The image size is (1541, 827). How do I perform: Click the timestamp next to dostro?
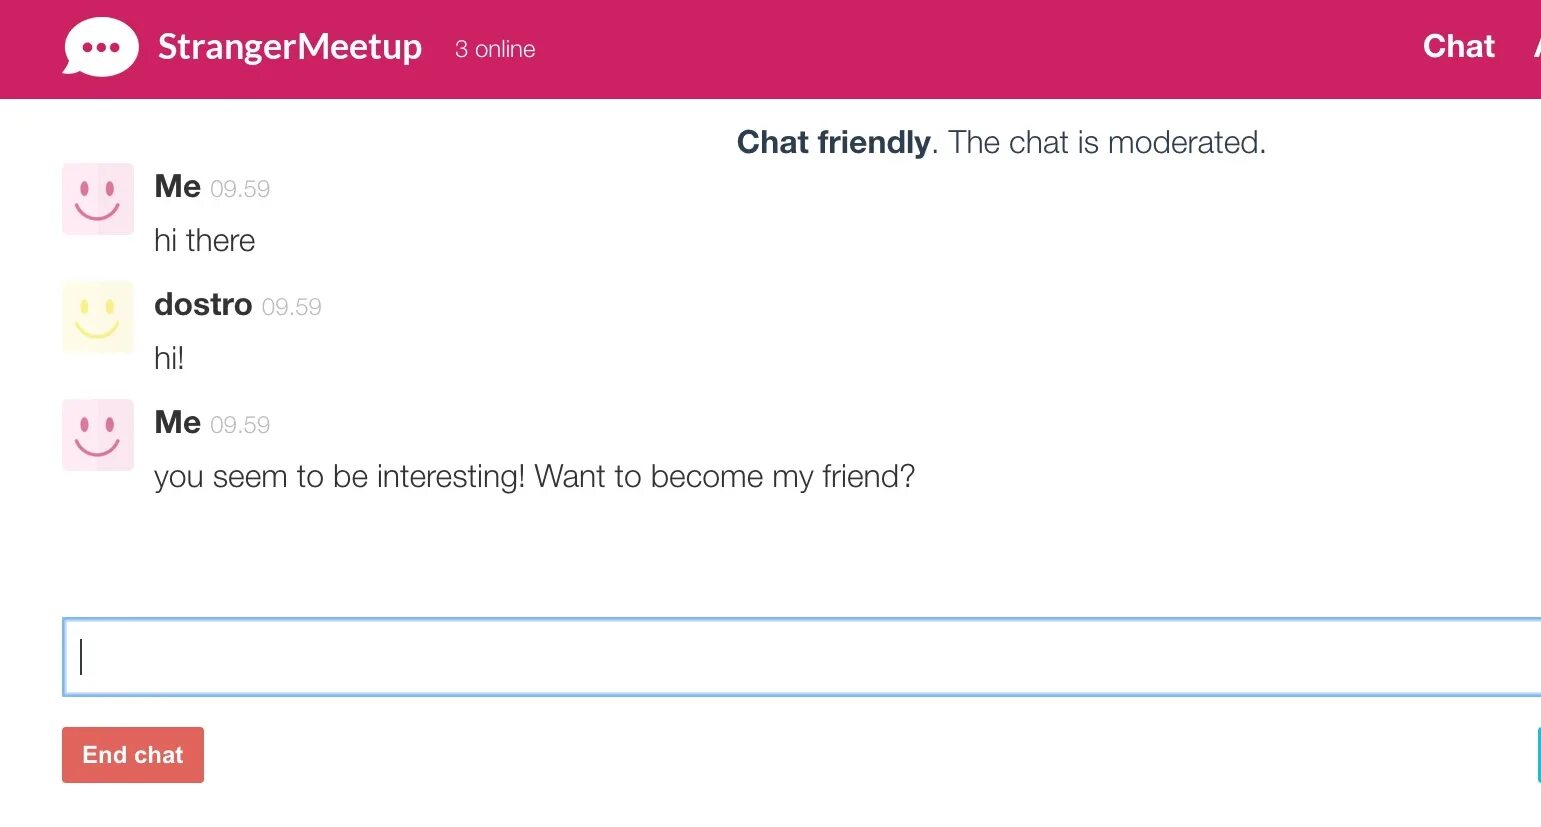pyautogui.click(x=291, y=307)
